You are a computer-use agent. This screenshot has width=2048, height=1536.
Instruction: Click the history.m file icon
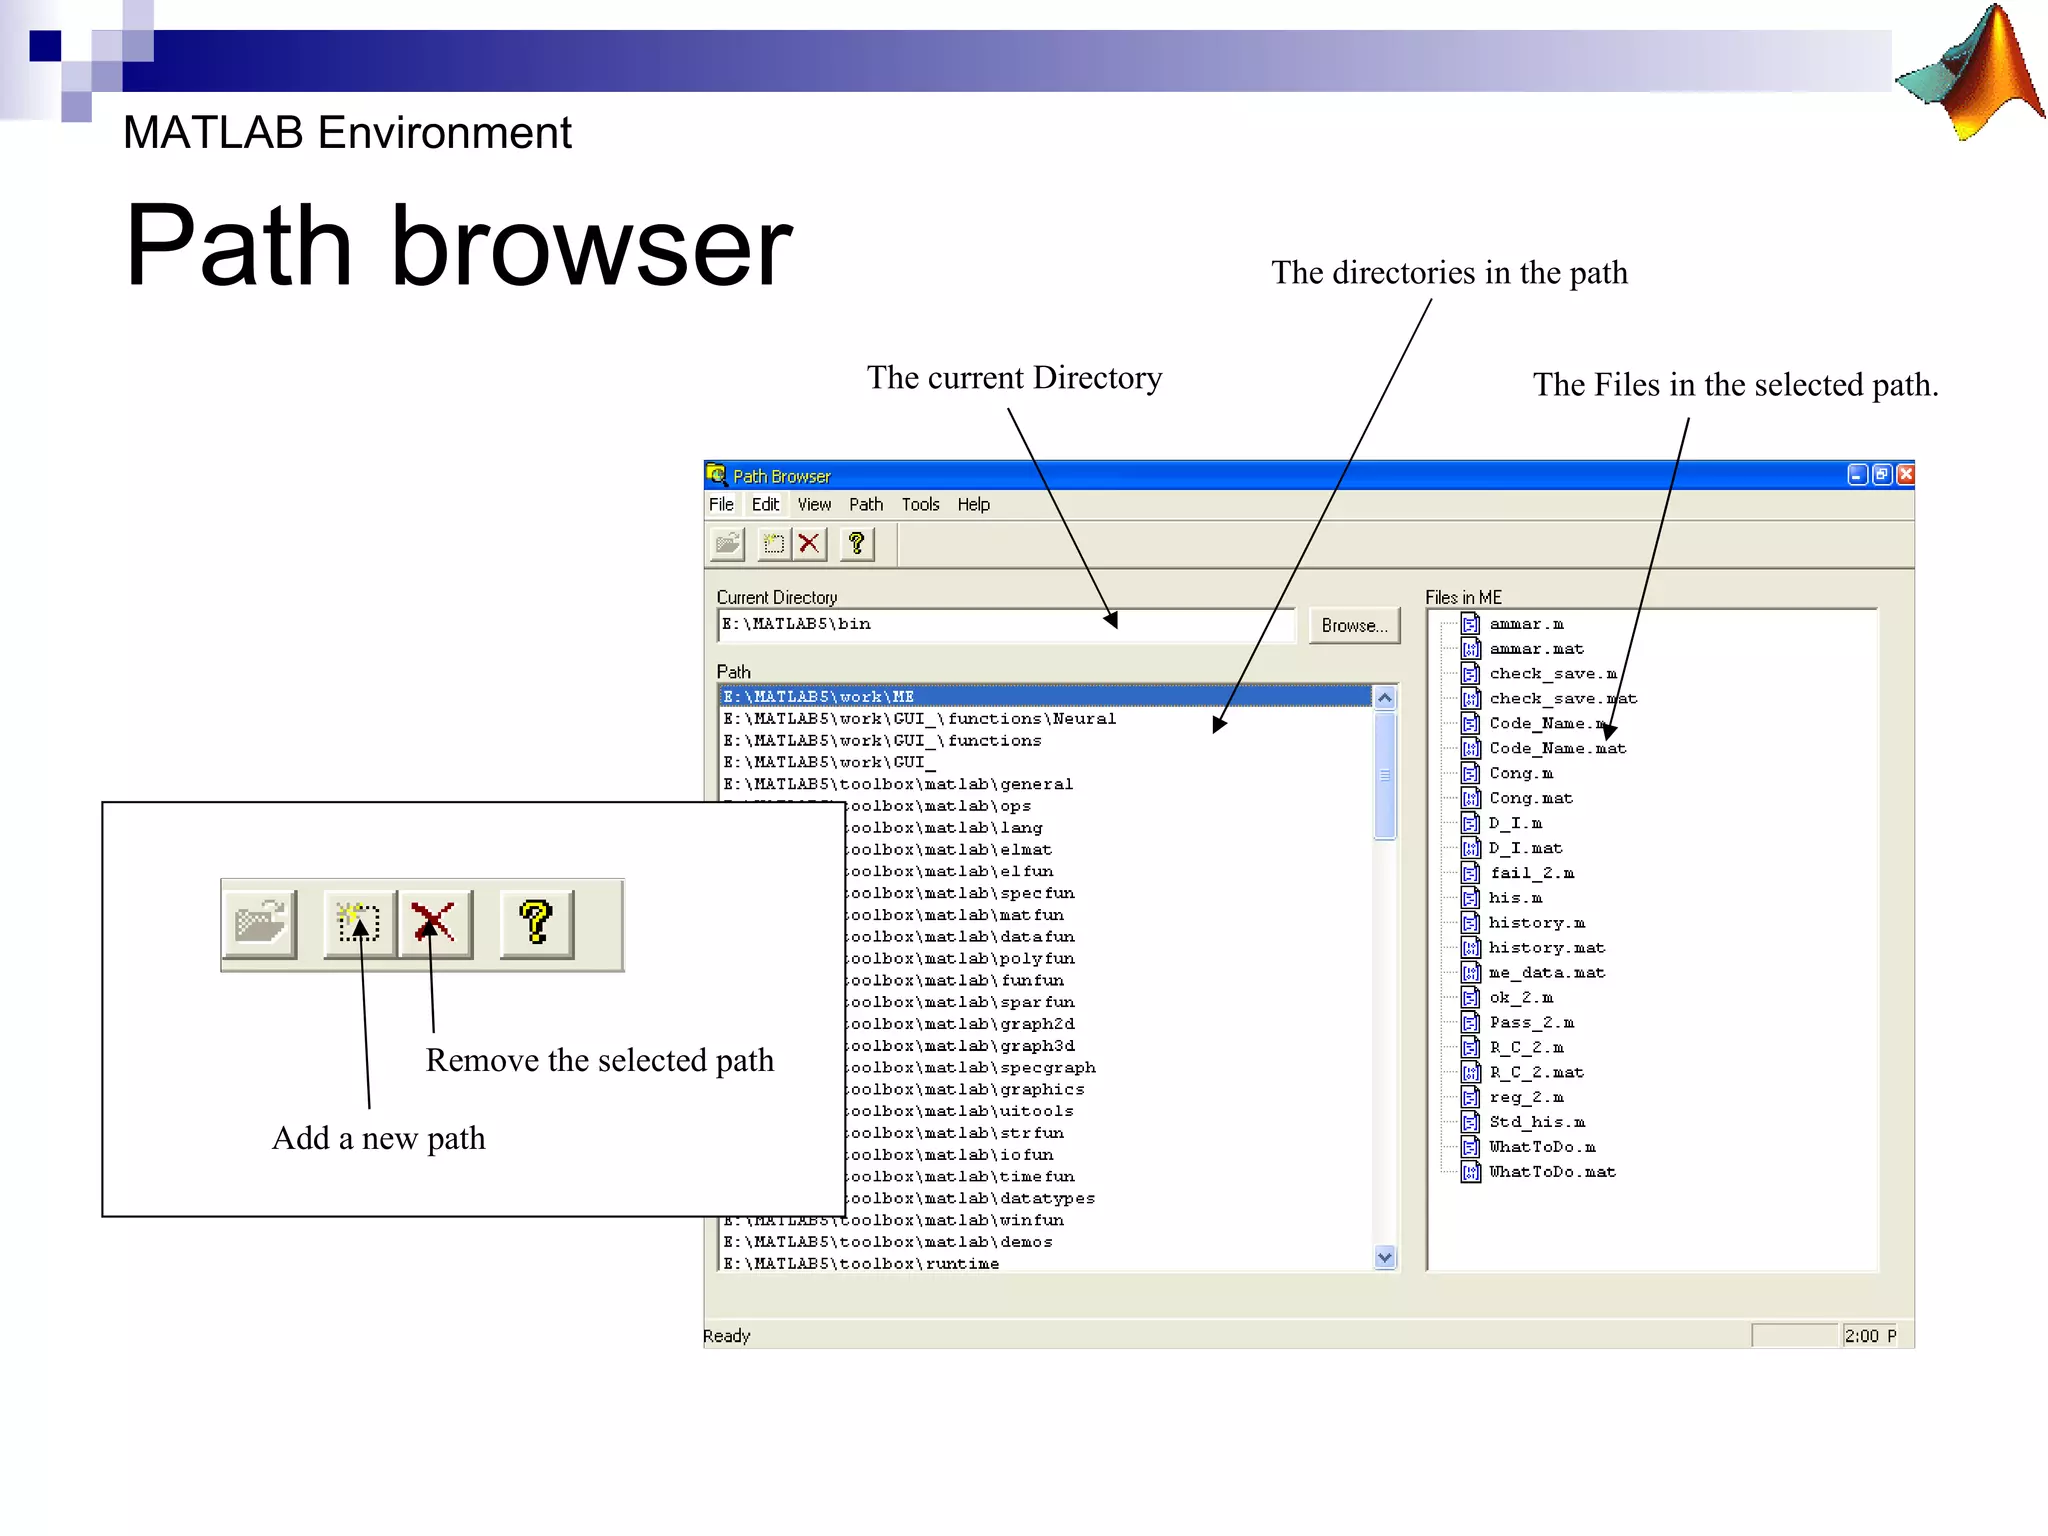[x=1470, y=923]
